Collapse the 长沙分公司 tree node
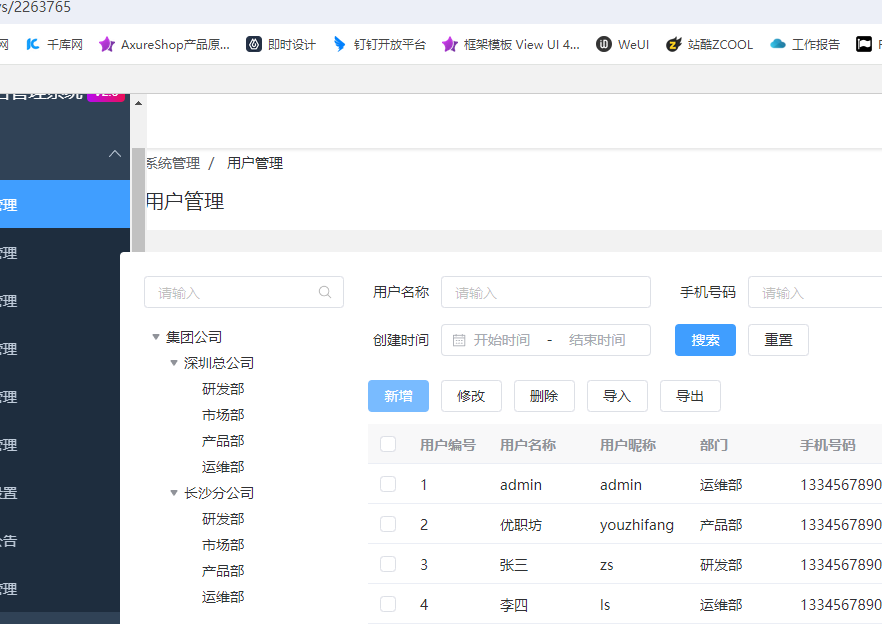Image resolution: width=882 pixels, height=624 pixels. tap(174, 493)
